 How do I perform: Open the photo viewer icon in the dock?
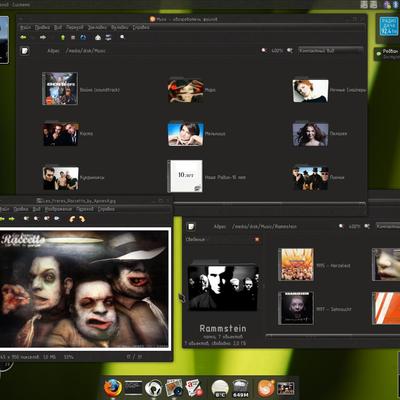(x=174, y=388)
